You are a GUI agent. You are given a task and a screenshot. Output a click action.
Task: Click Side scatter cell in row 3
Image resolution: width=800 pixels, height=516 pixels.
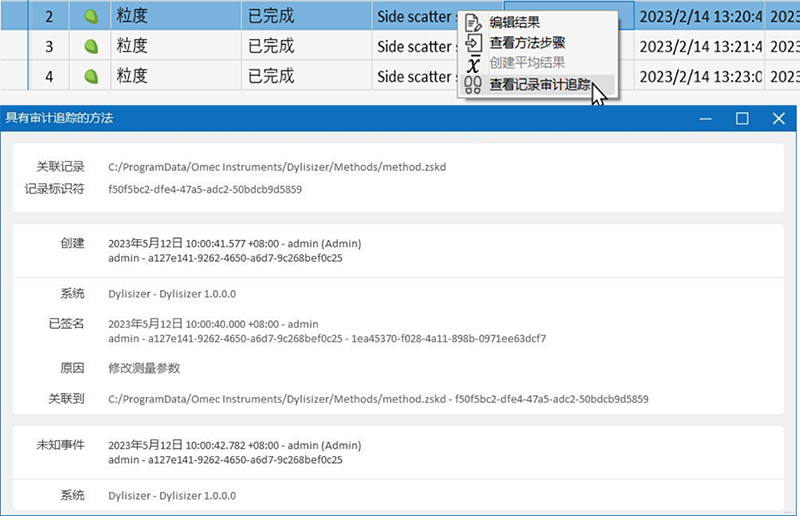point(416,46)
